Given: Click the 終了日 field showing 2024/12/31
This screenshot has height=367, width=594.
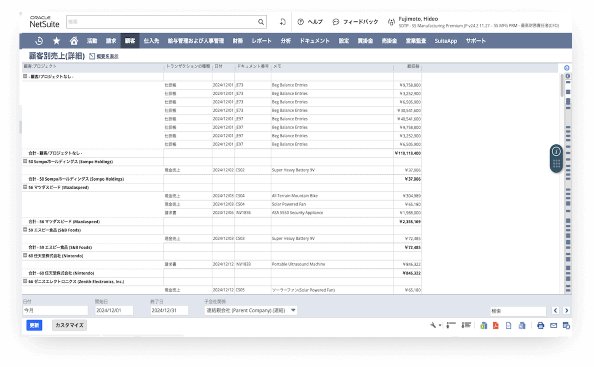Looking at the screenshot, I should click(x=169, y=310).
